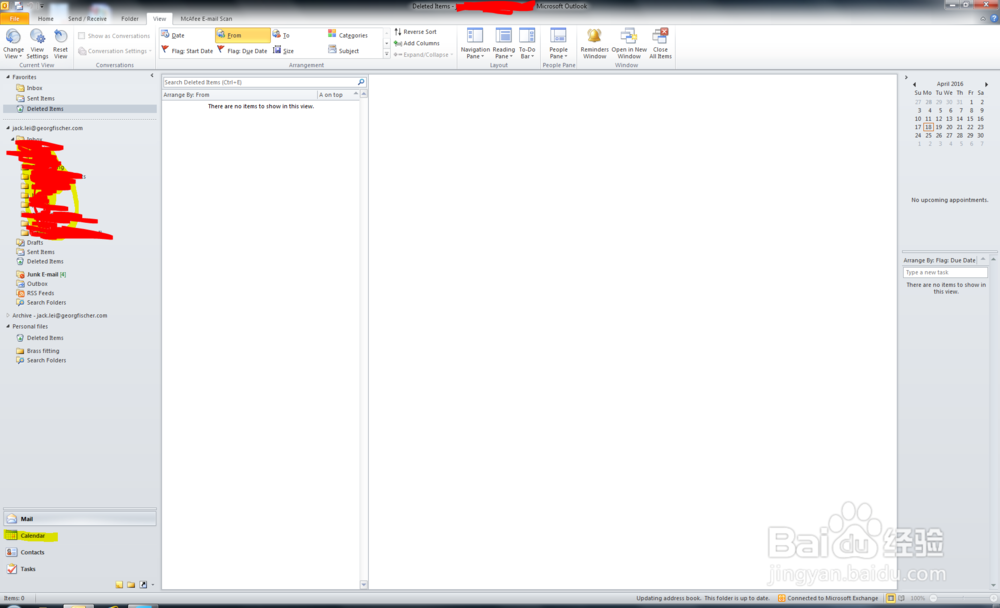Viewport: 1000px width, 608px height.
Task: Click in Search Deleted Items box
Action: [260, 82]
